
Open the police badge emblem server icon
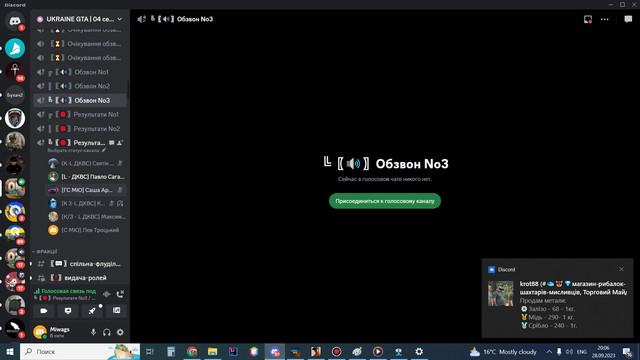pos(15,118)
